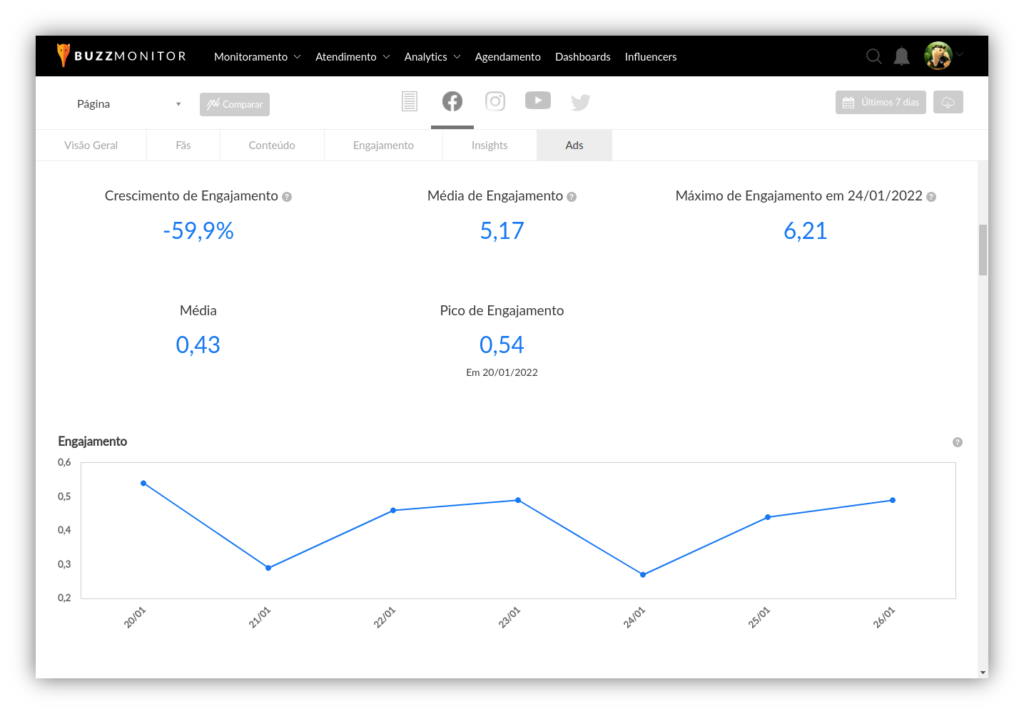1024x714 pixels.
Task: Expand the Monitoramento menu
Action: point(257,57)
